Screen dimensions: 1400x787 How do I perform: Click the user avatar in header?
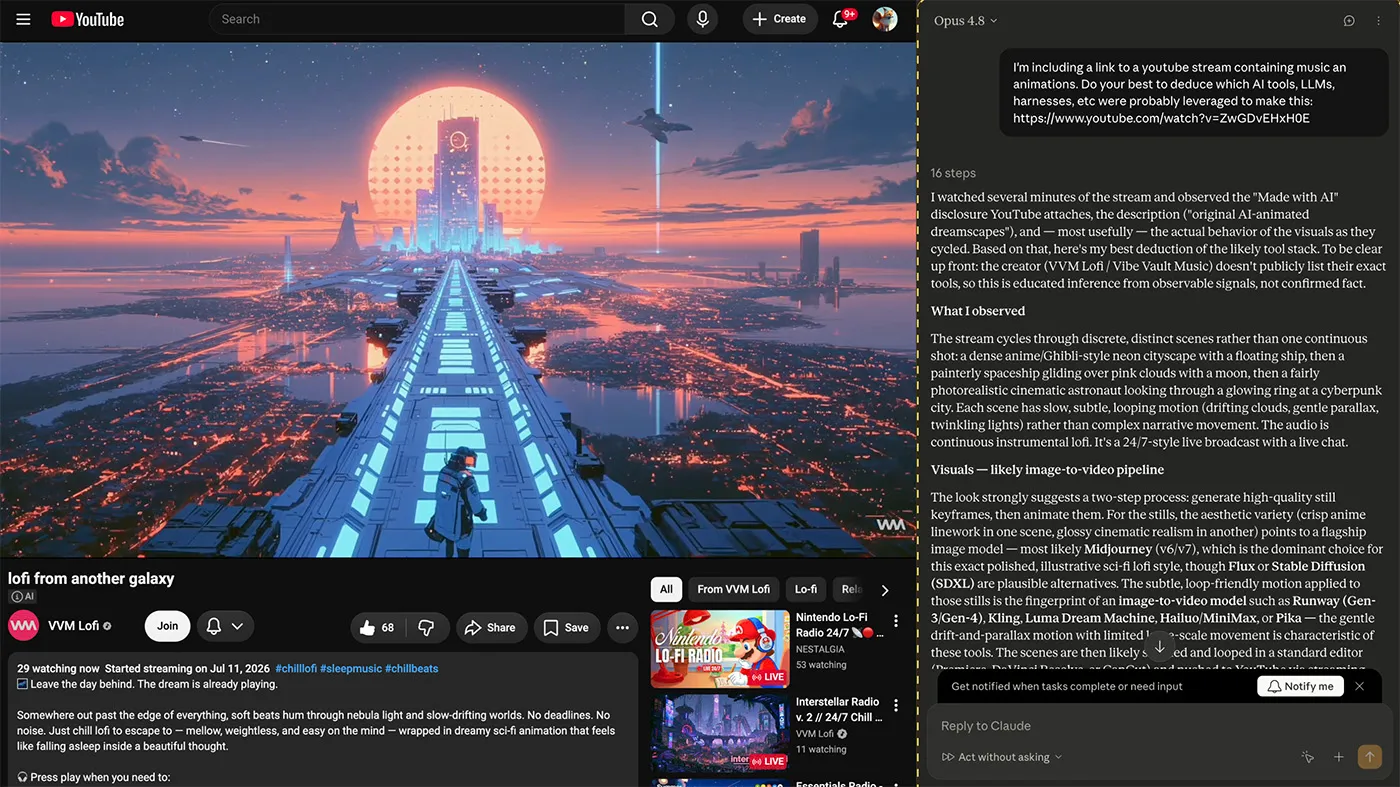(885, 19)
